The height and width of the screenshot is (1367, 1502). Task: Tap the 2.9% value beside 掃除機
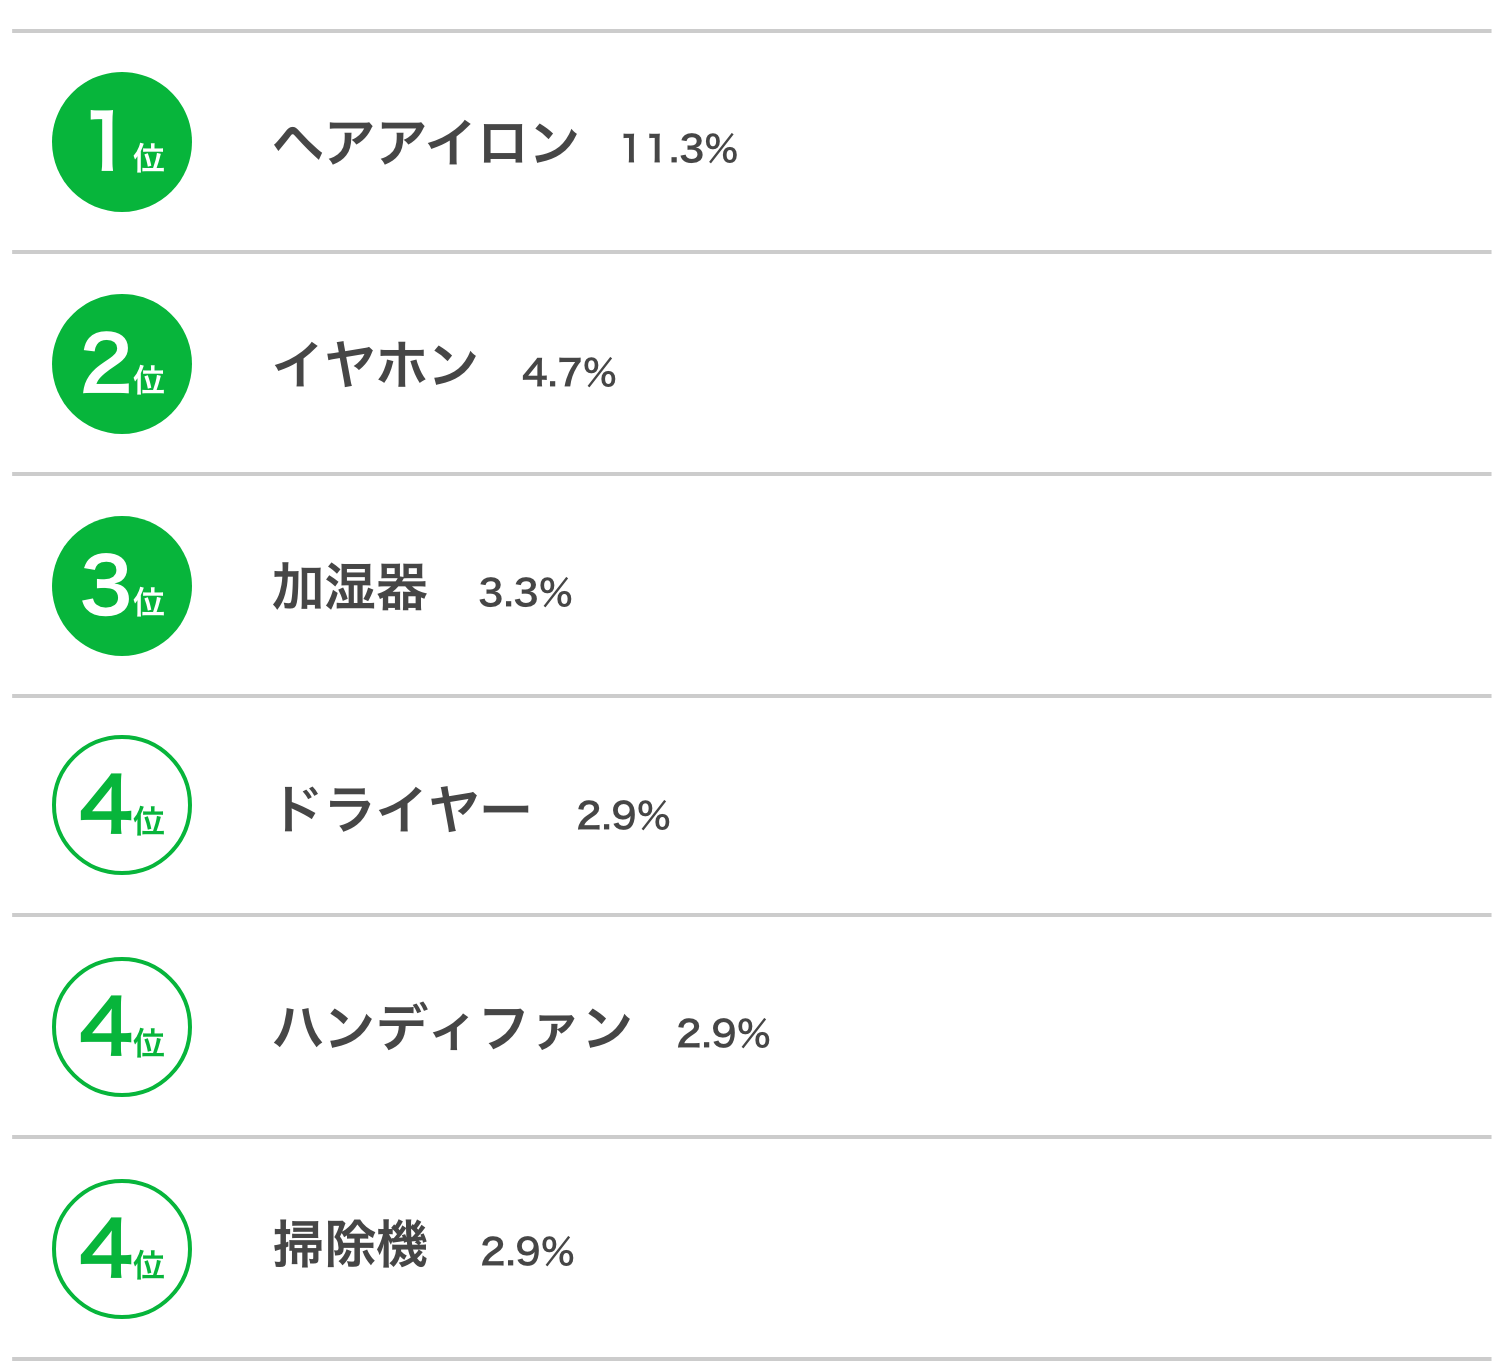coord(527,1252)
